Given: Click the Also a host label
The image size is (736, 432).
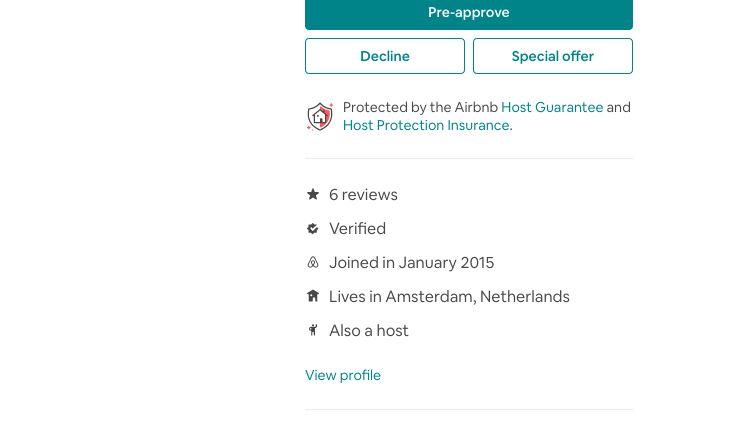Looking at the screenshot, I should [x=368, y=331].
